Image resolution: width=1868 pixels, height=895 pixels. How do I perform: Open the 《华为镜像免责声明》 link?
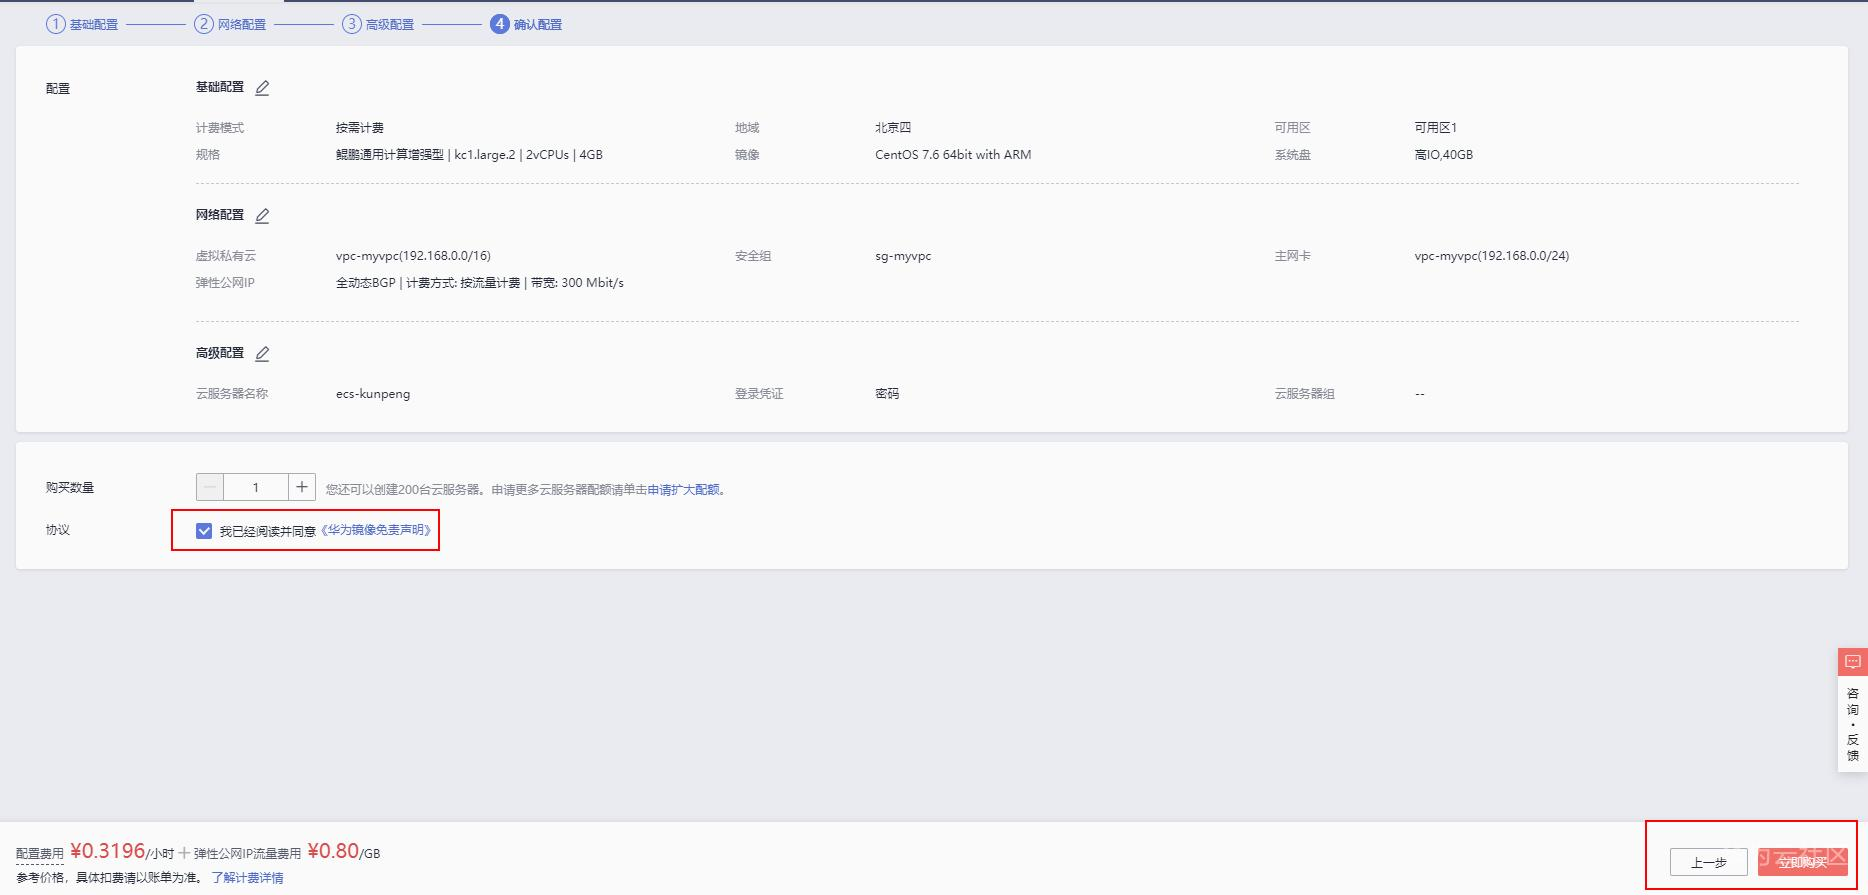pos(376,530)
